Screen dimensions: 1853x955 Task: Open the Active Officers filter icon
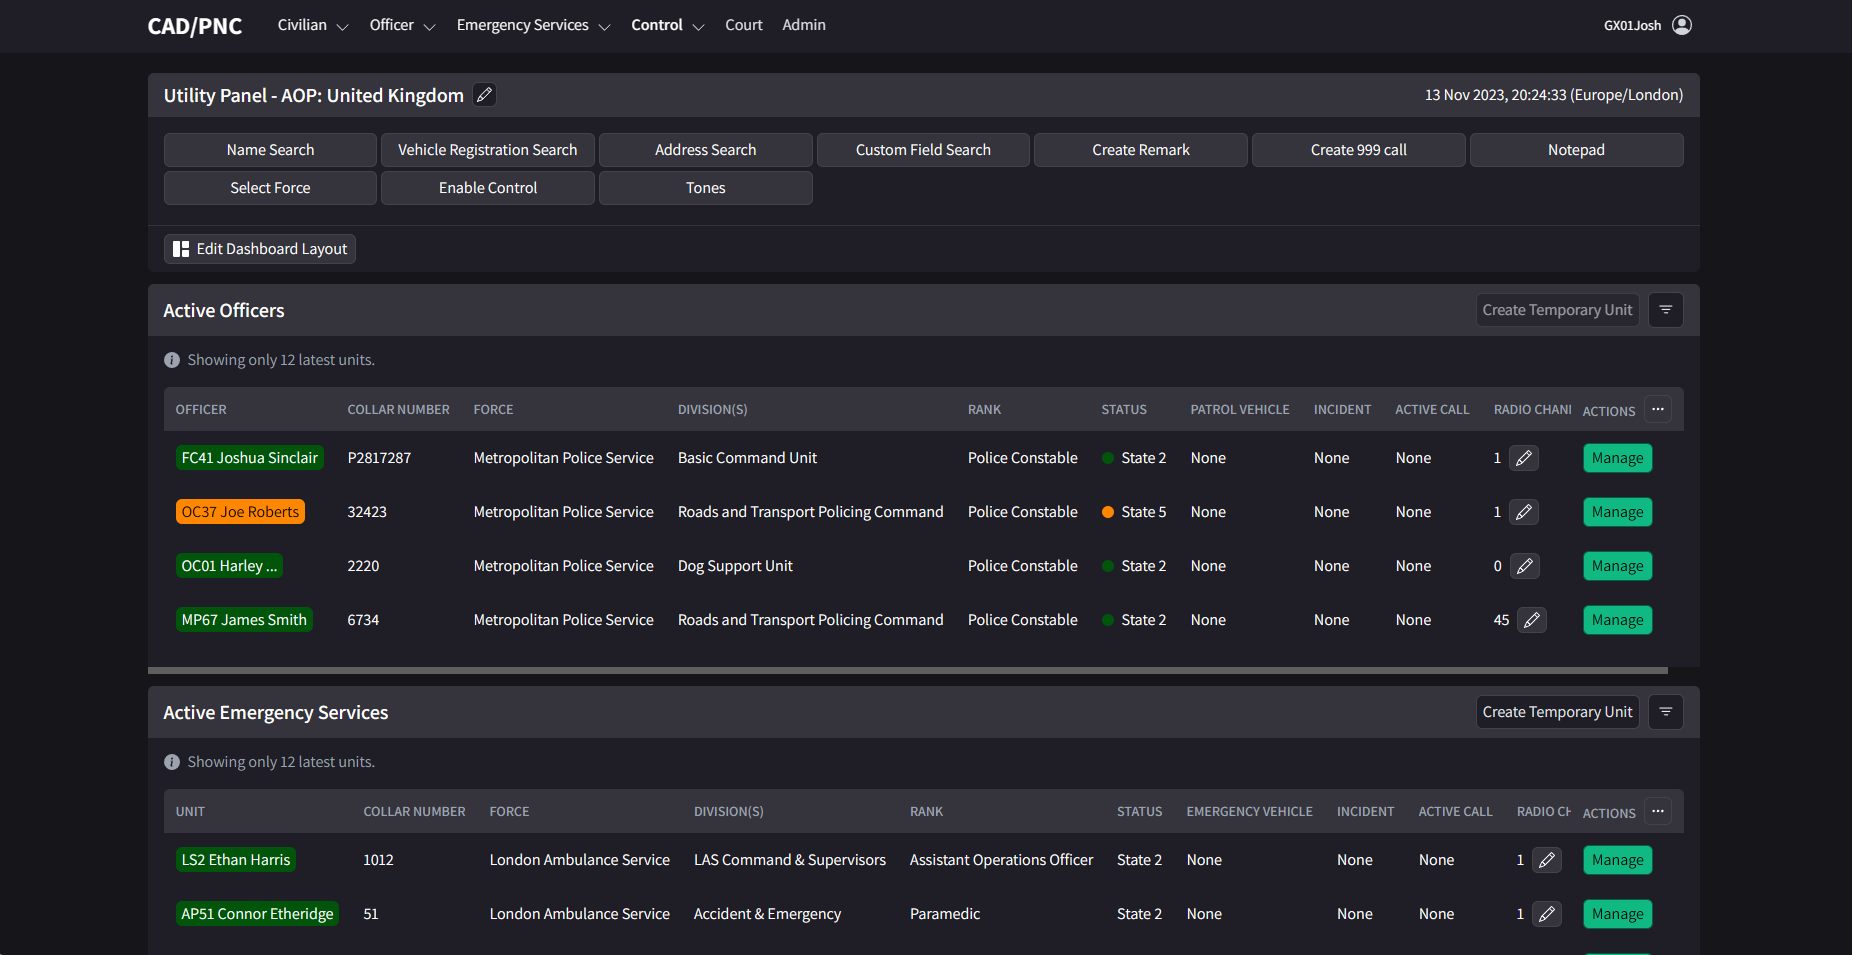1665,310
